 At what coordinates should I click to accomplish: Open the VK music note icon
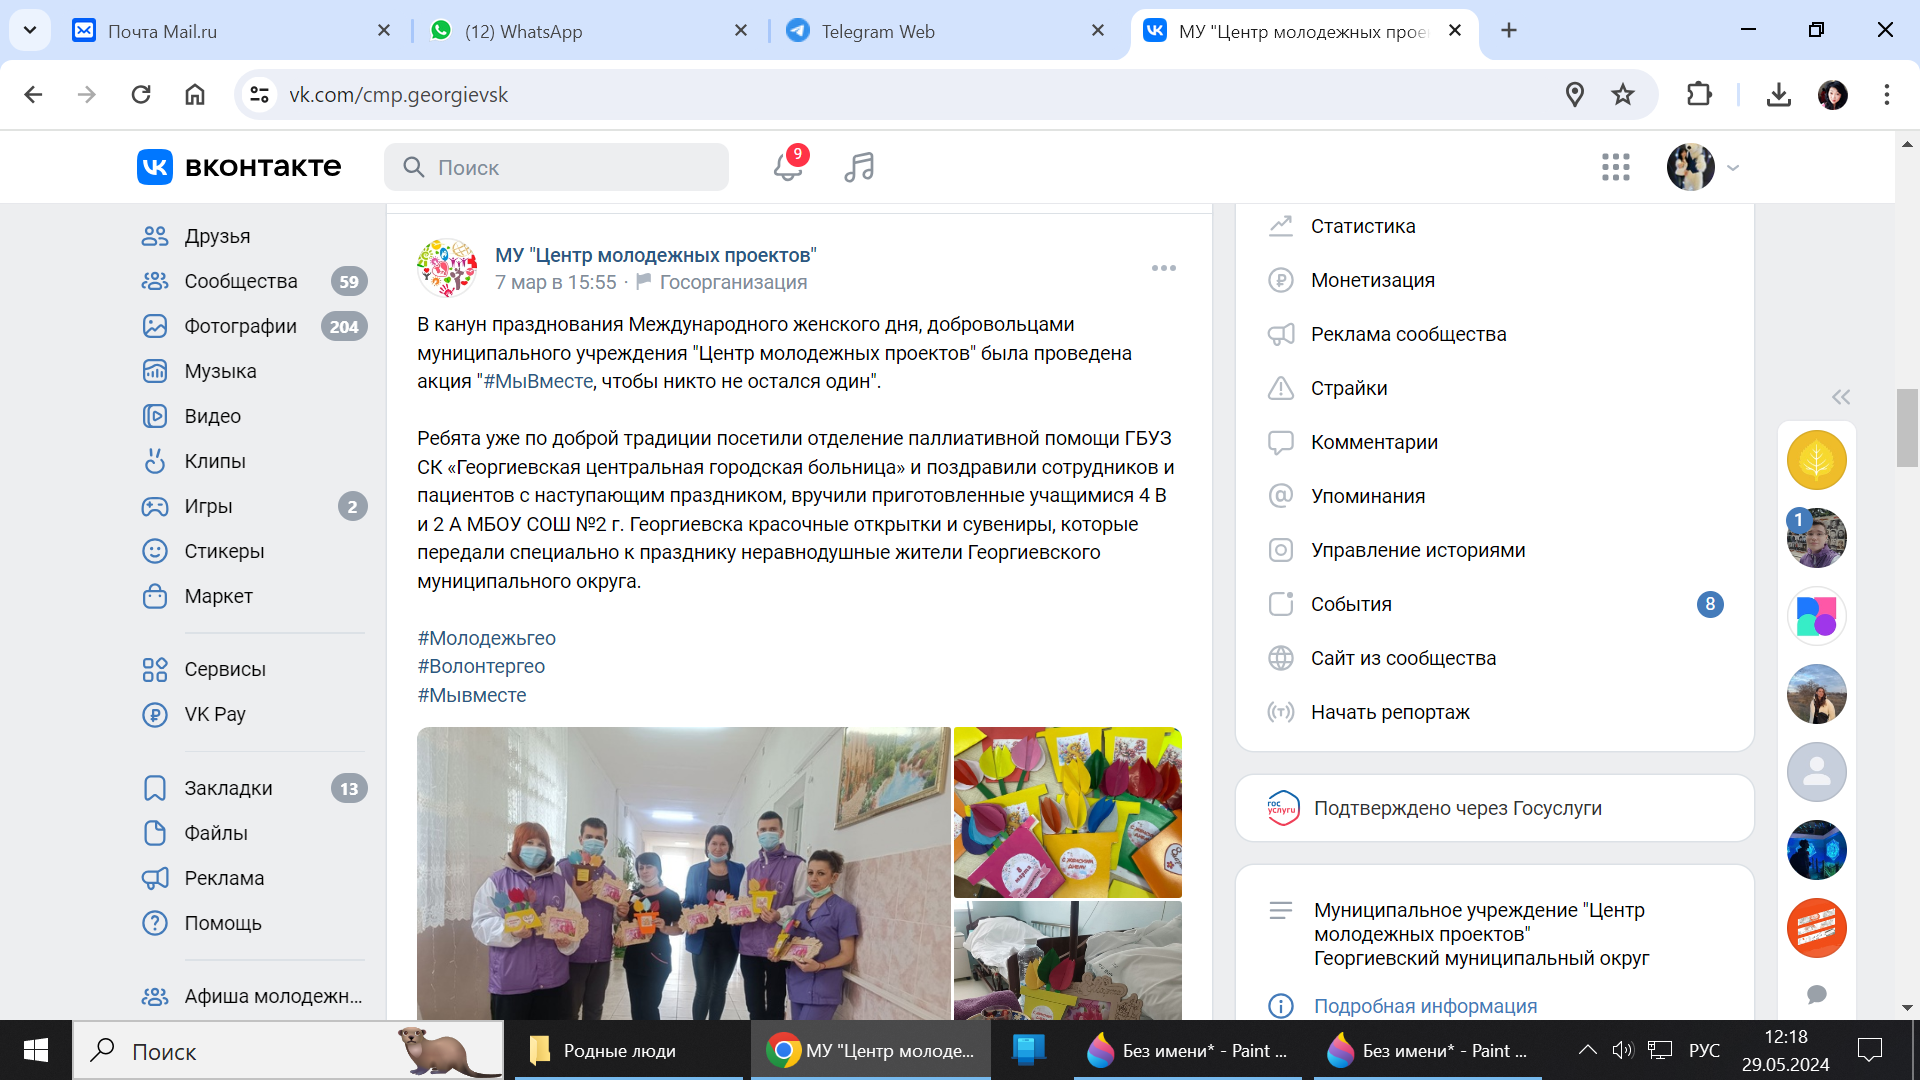[859, 167]
